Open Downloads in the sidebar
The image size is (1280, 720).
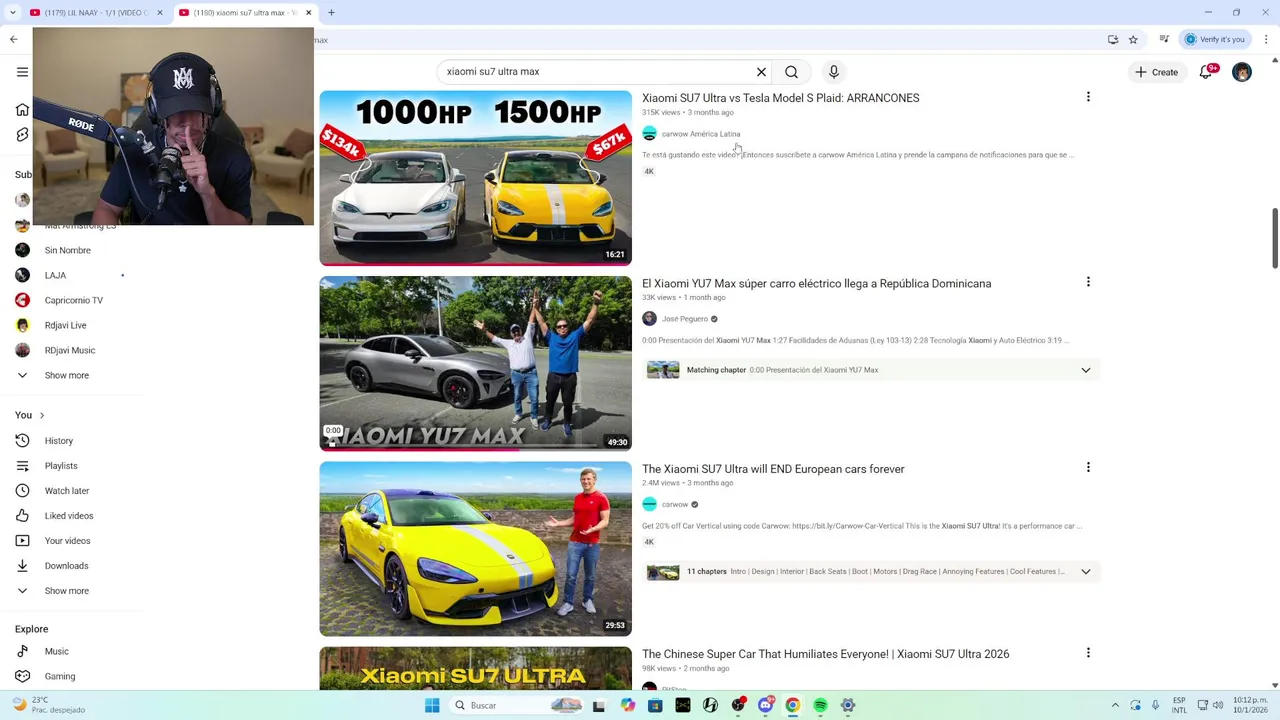66,566
